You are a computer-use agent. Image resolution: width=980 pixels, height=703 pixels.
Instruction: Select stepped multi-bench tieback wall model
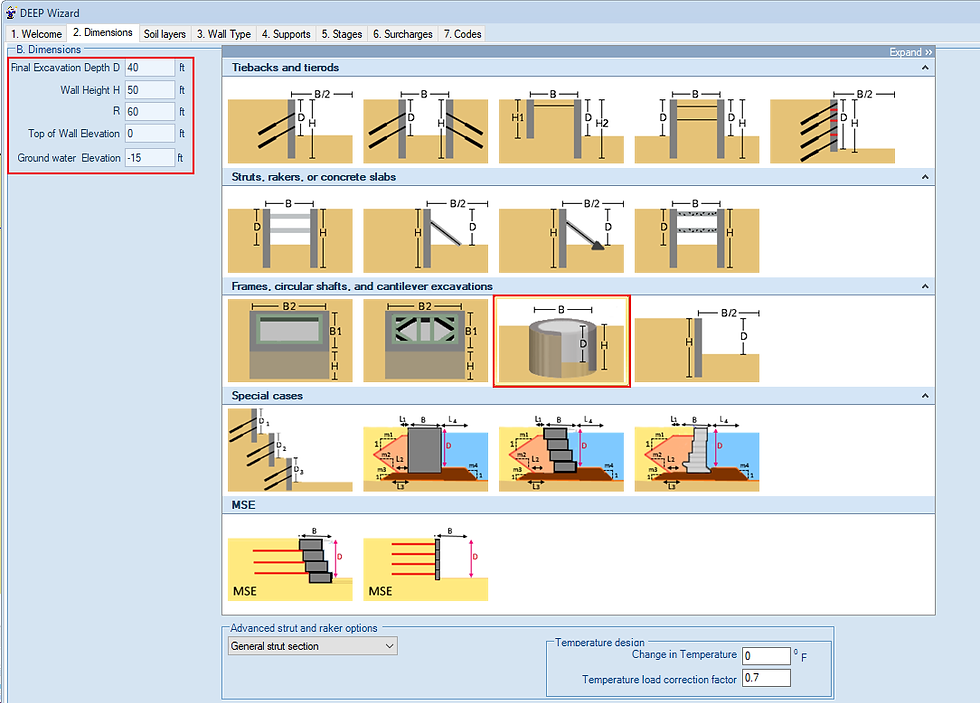[290, 450]
